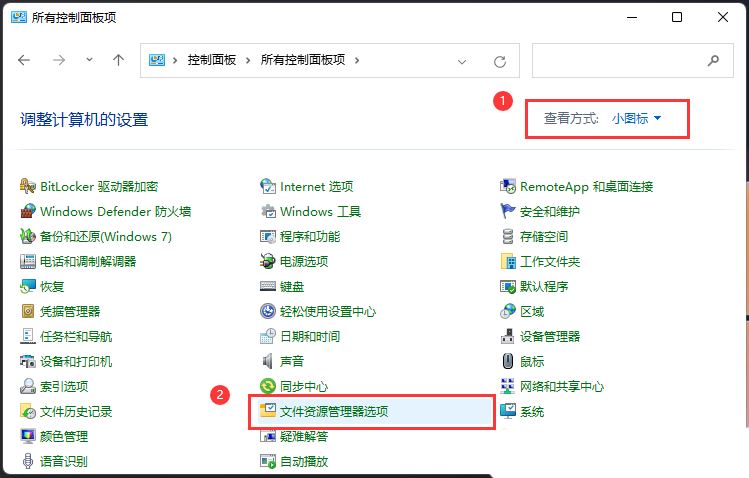The width and height of the screenshot is (749, 478).
Task: Expand the chevron after 所有控制面板项
Action: [x=357, y=60]
